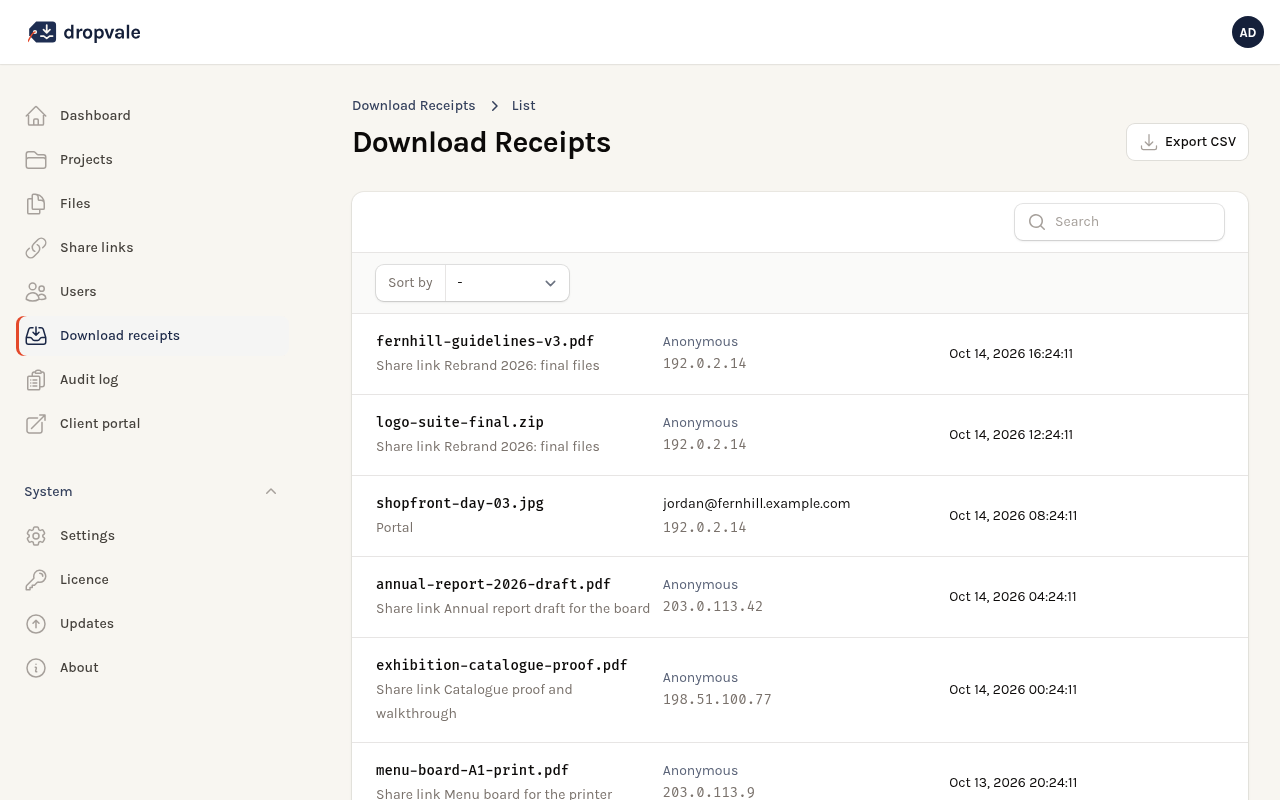Click the List breadcrumb
This screenshot has height=800, width=1280.
pos(524,106)
